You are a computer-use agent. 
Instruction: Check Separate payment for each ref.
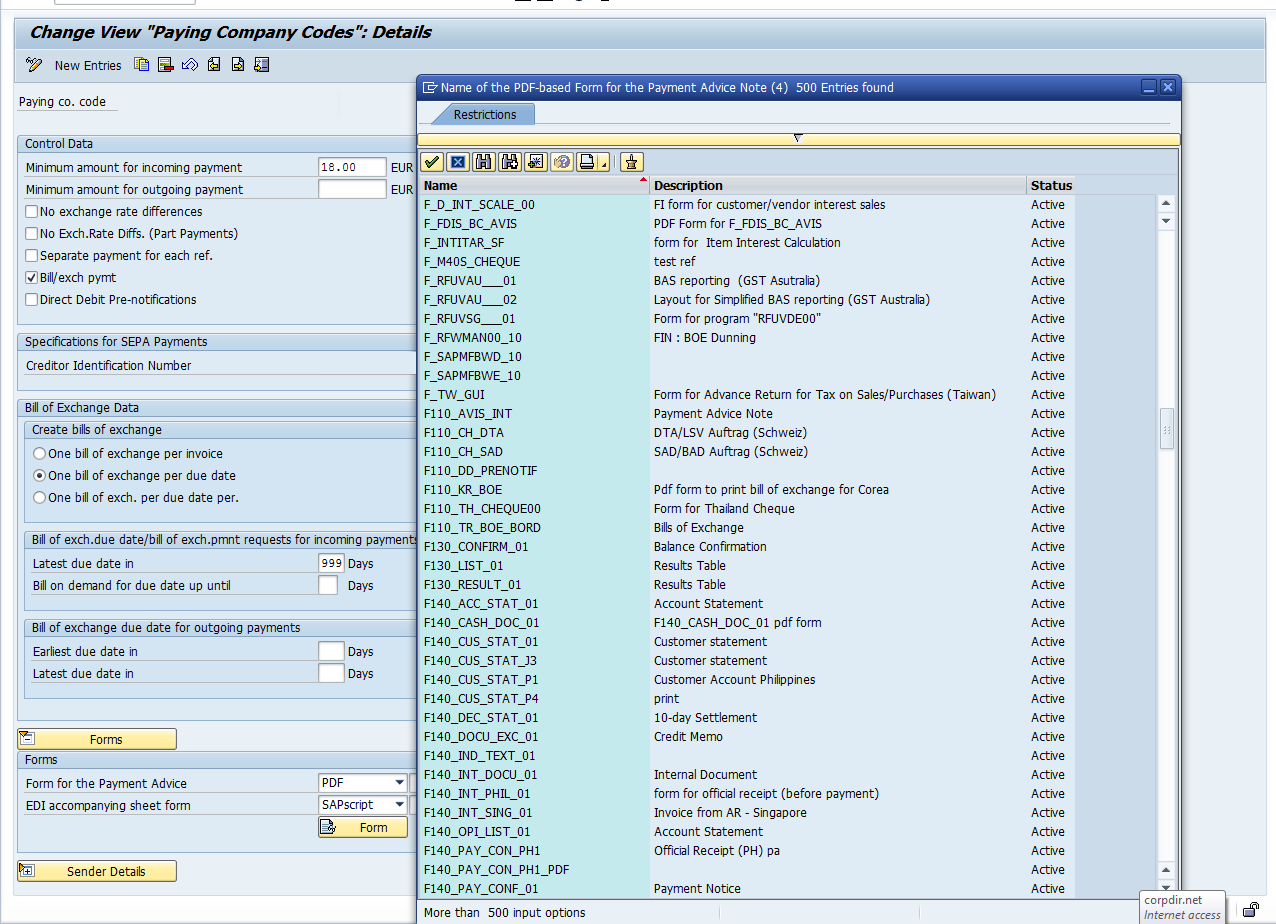click(x=32, y=256)
